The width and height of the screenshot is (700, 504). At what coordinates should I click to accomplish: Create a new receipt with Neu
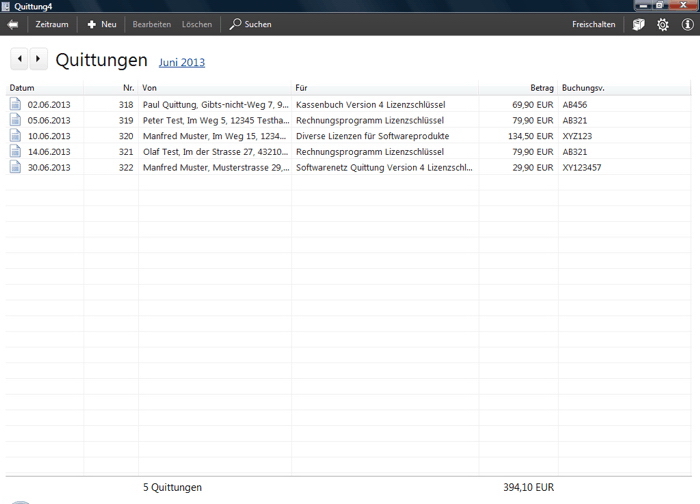(102, 24)
